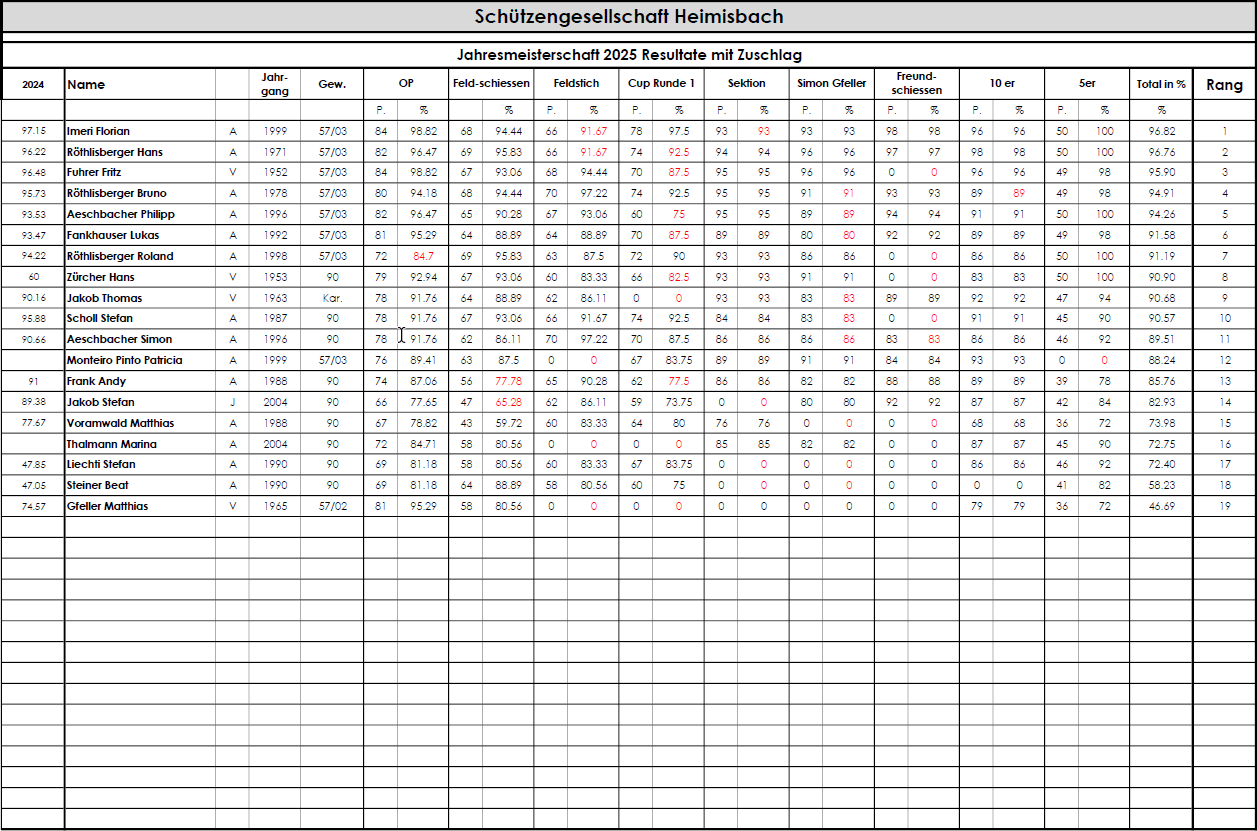Select the total value 96.82
Viewport: 1257px width, 831px height.
tap(1161, 131)
